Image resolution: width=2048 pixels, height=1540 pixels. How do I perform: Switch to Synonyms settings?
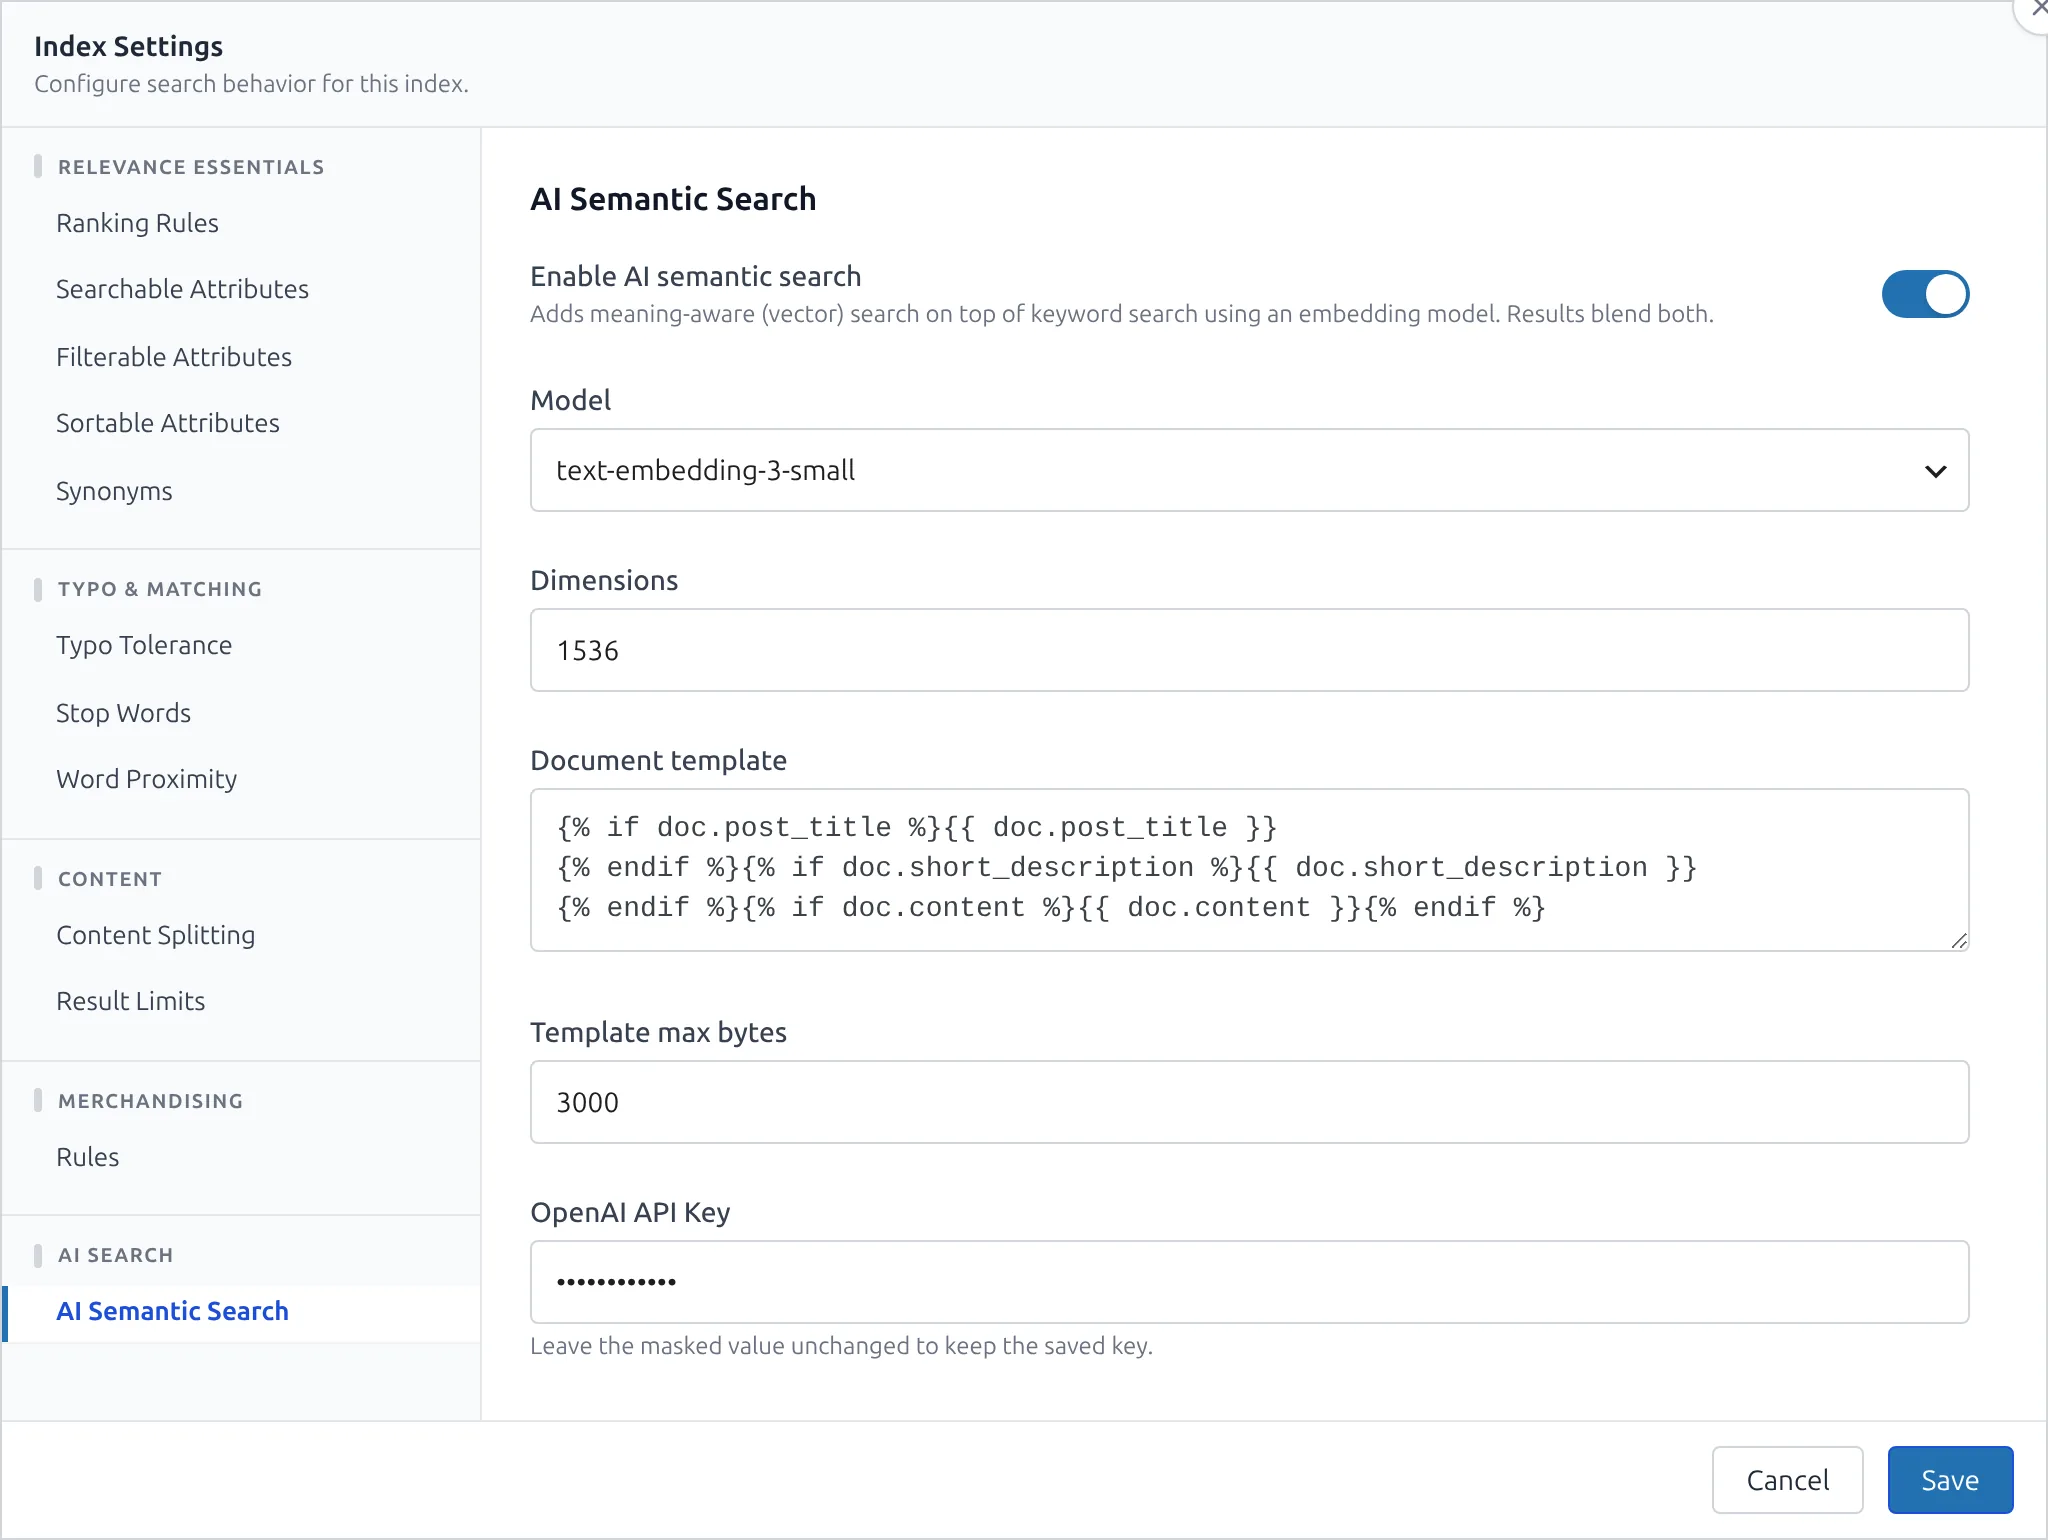[x=114, y=491]
